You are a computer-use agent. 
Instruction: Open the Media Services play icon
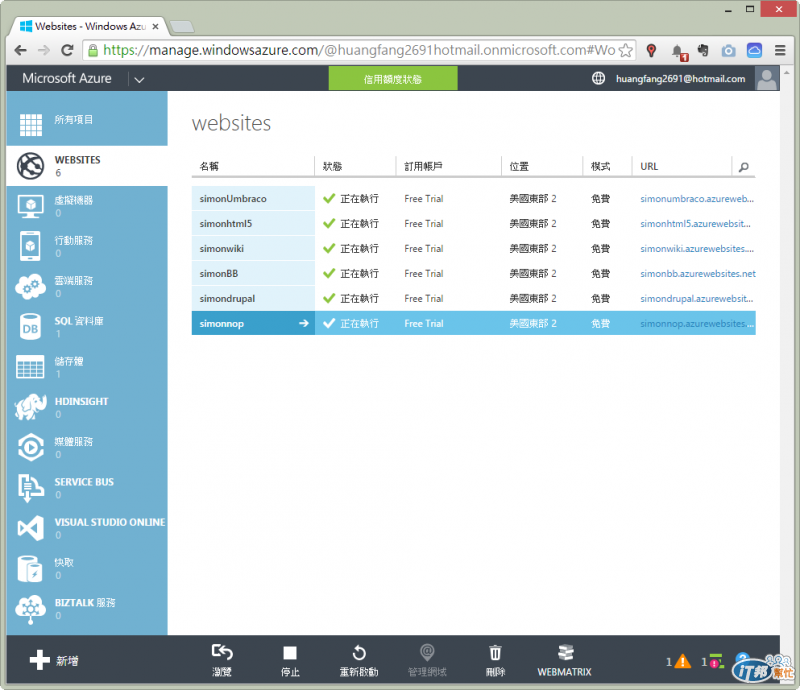(x=31, y=447)
